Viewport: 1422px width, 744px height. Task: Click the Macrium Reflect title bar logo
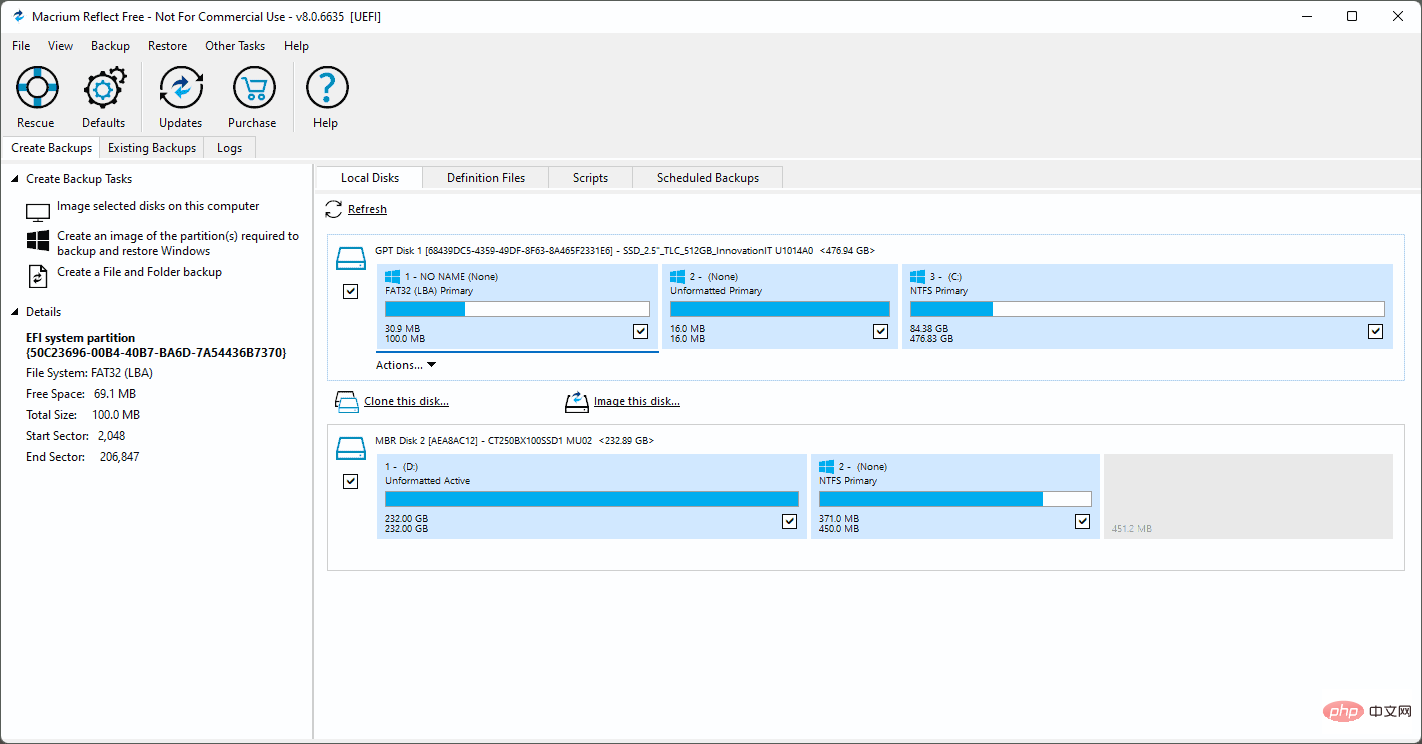coord(18,16)
